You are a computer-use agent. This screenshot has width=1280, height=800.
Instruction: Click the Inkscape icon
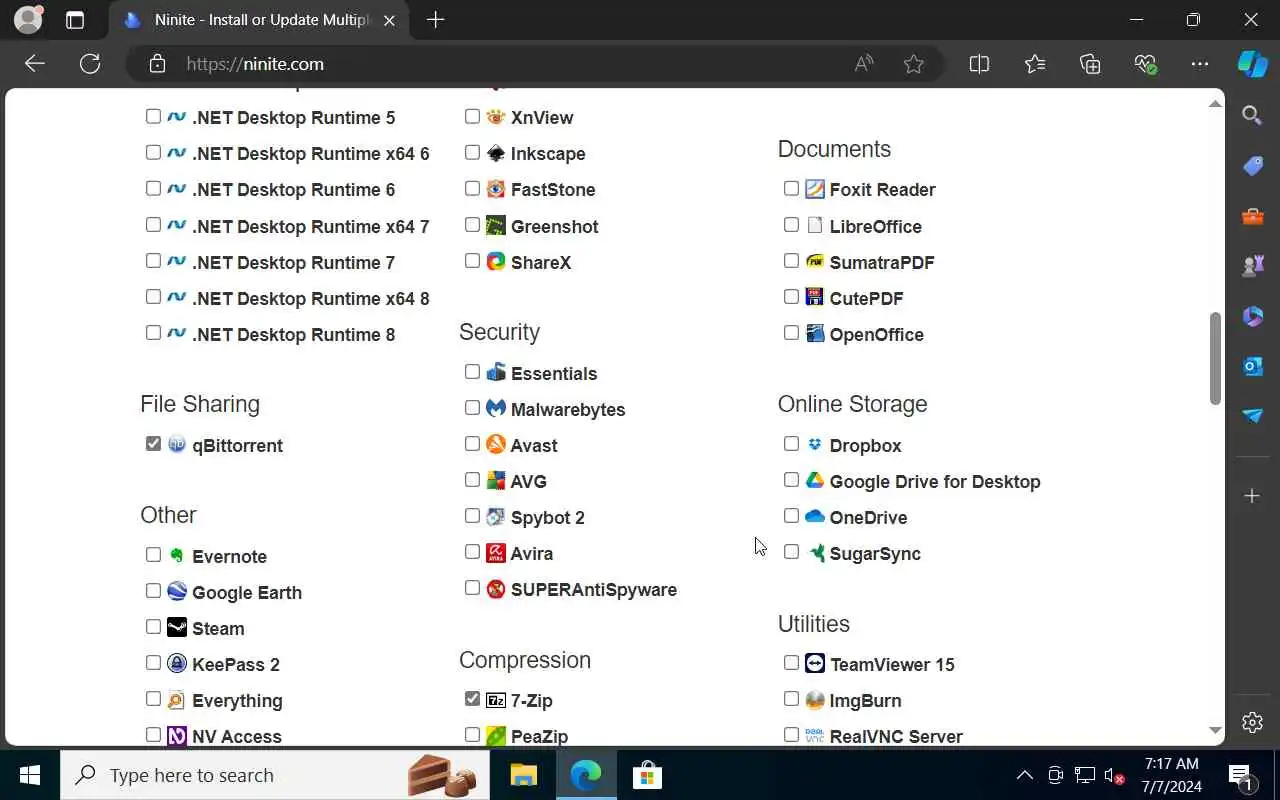click(496, 152)
